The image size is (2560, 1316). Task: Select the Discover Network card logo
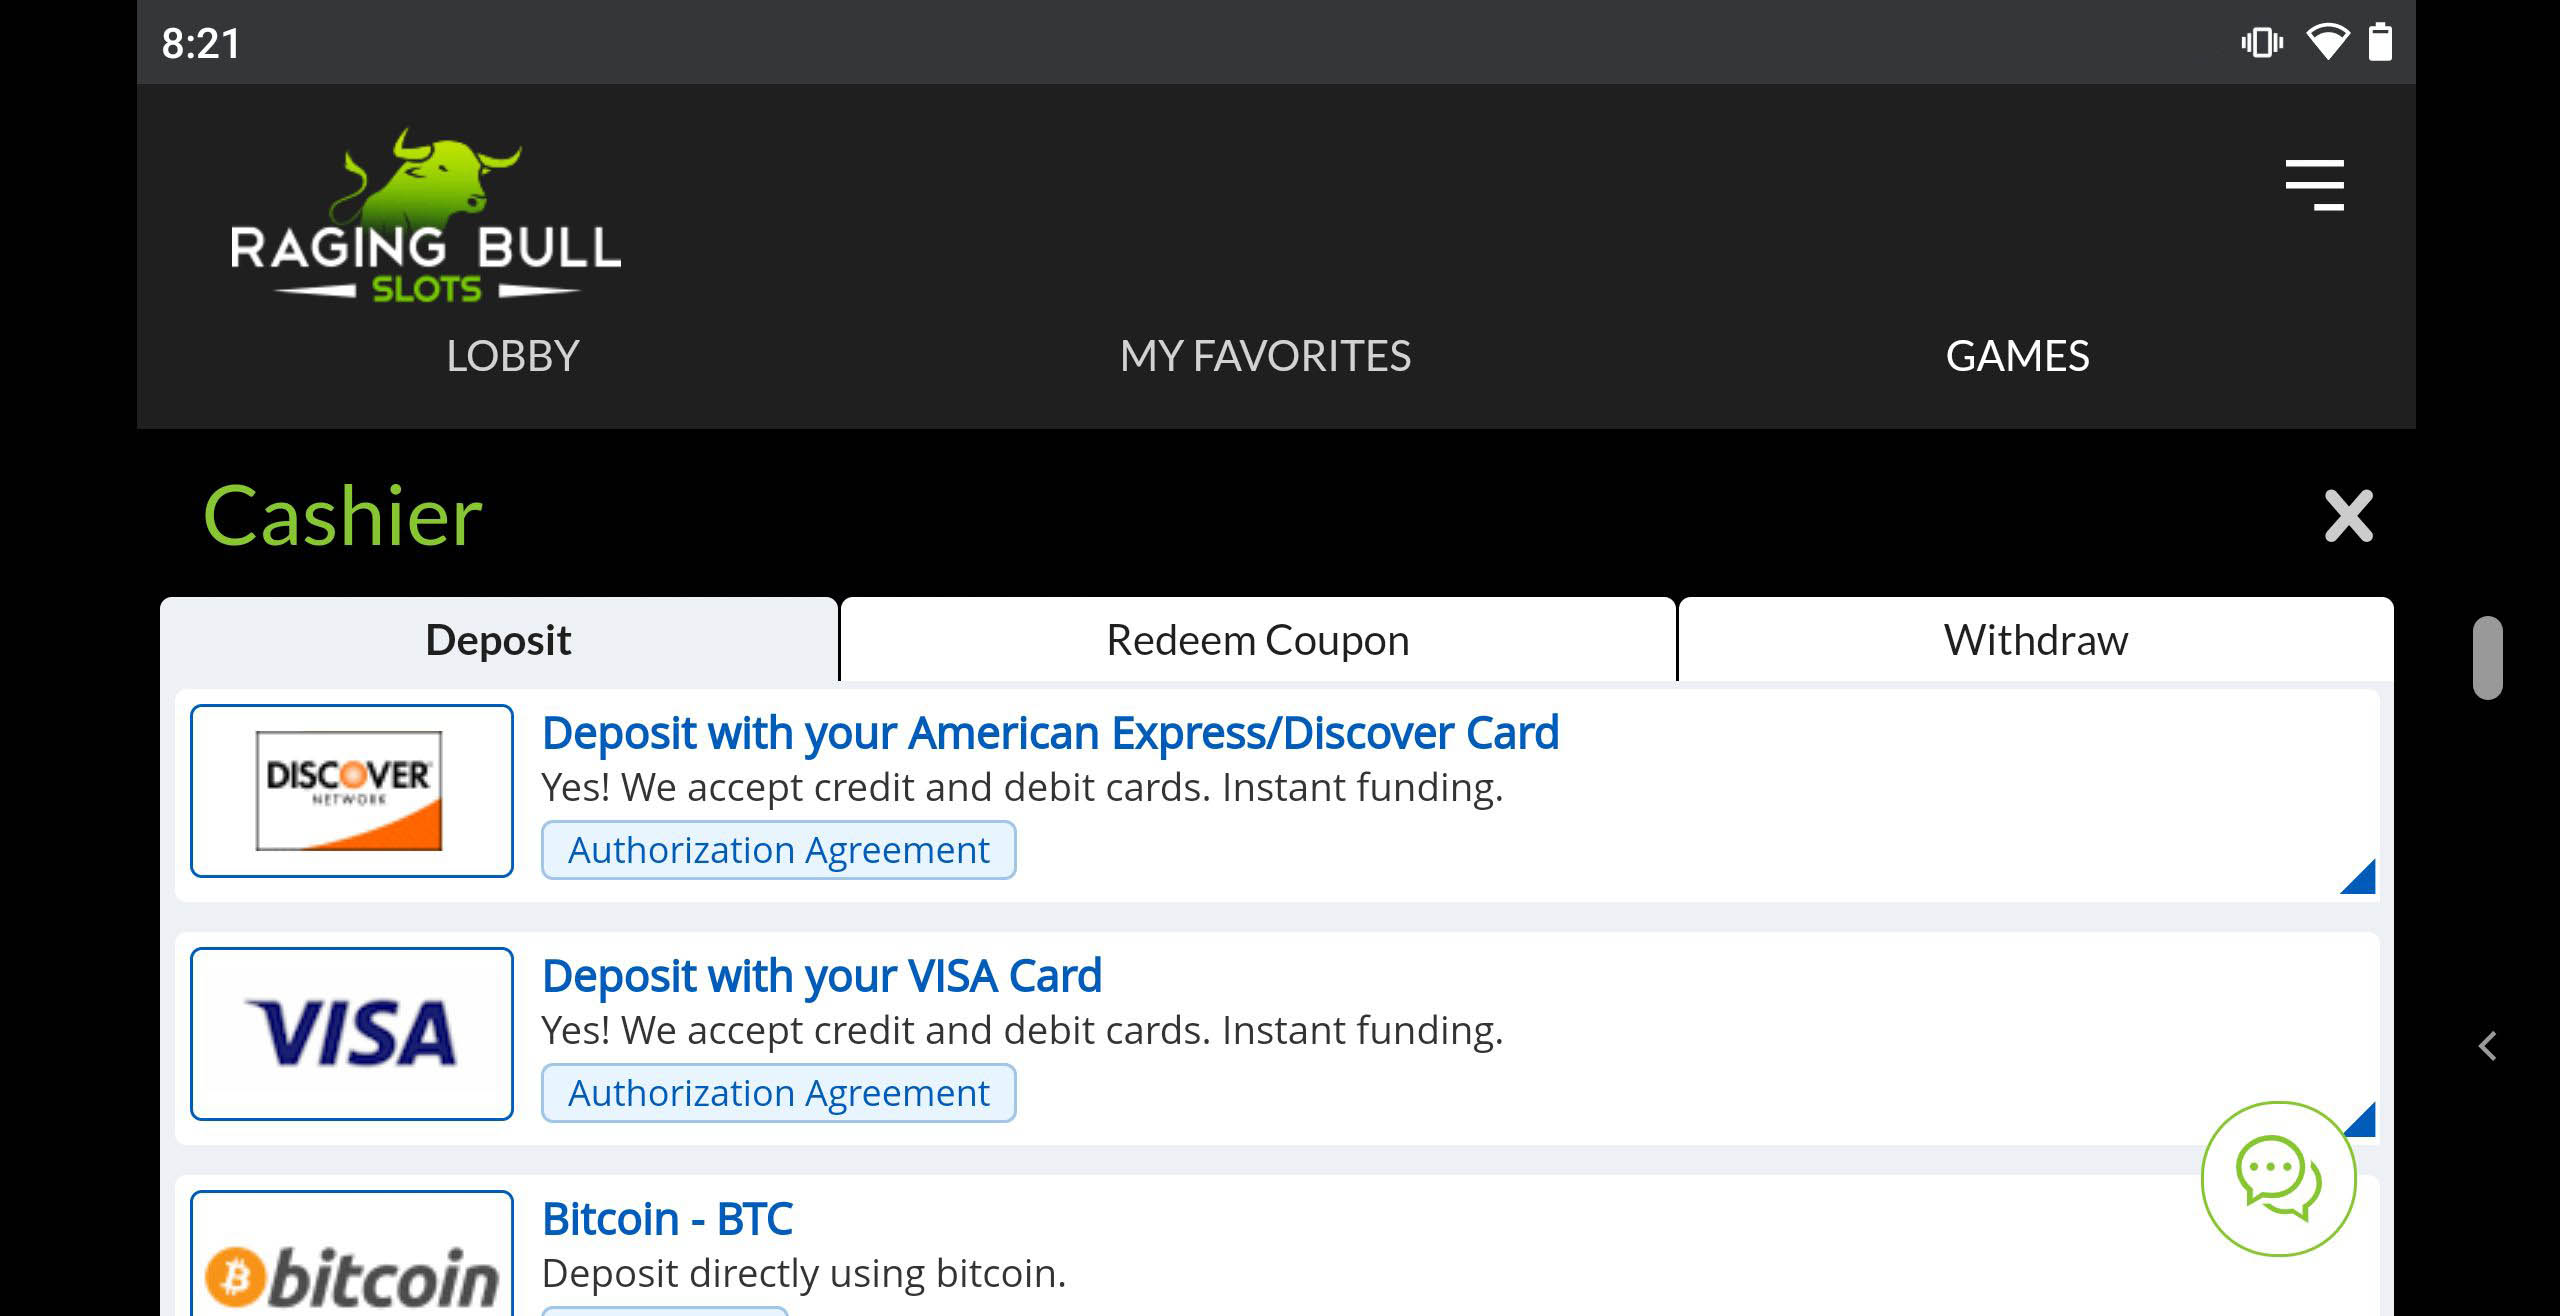pyautogui.click(x=351, y=791)
